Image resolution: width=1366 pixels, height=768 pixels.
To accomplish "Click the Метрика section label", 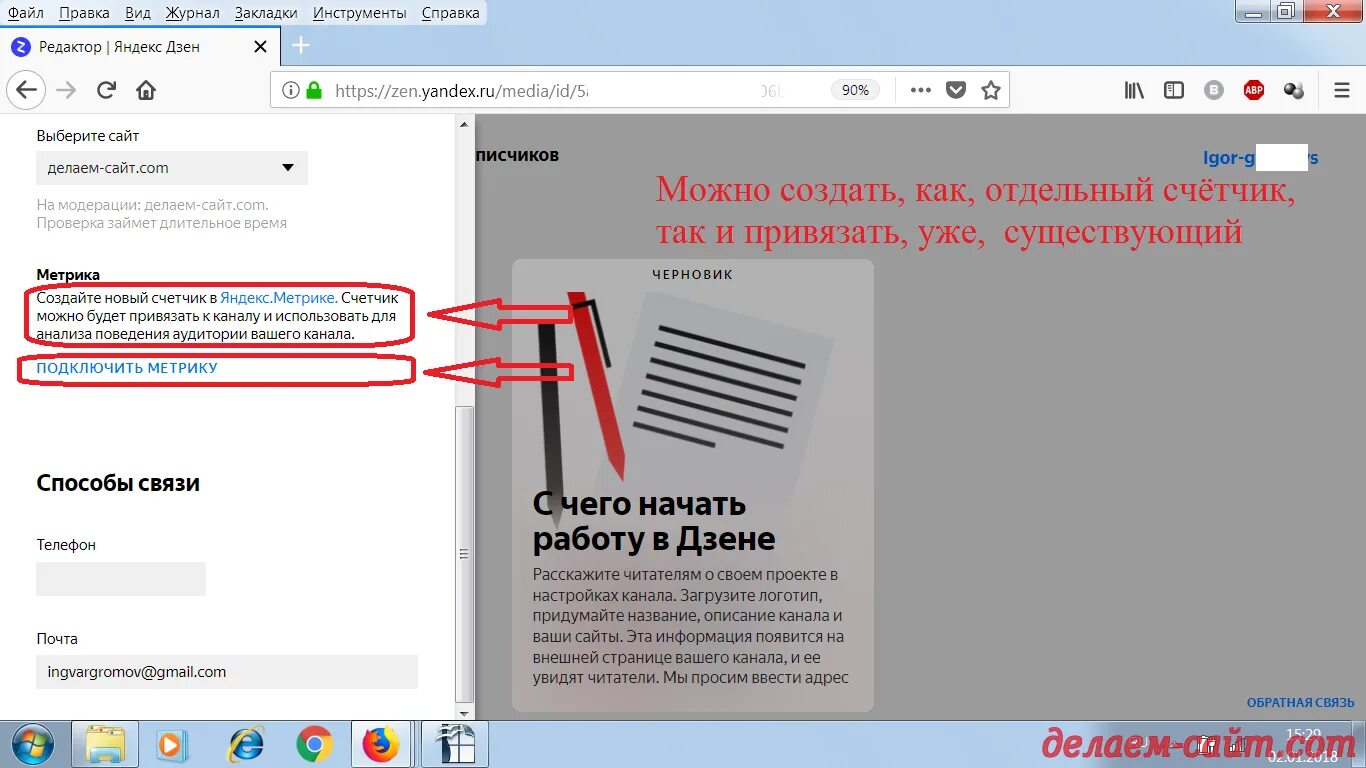I will pos(68,274).
